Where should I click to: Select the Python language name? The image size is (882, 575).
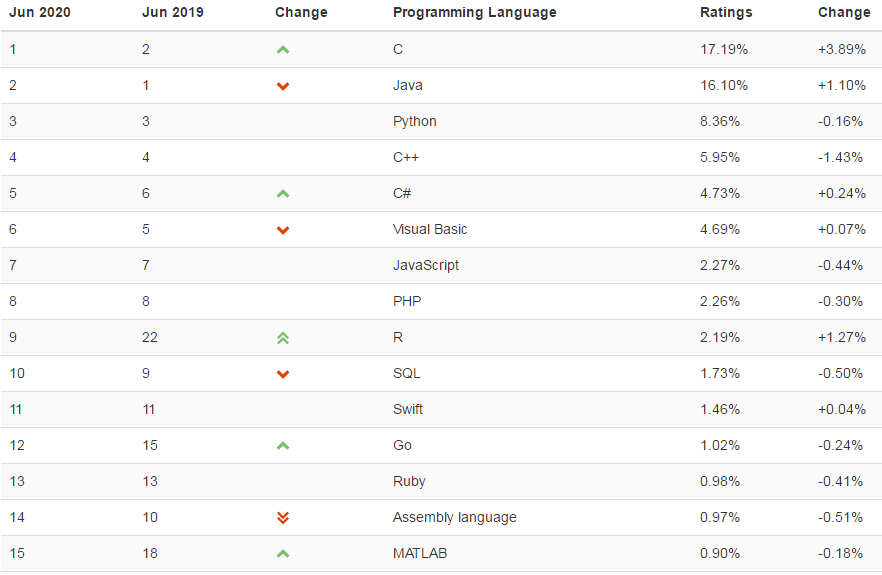415,121
